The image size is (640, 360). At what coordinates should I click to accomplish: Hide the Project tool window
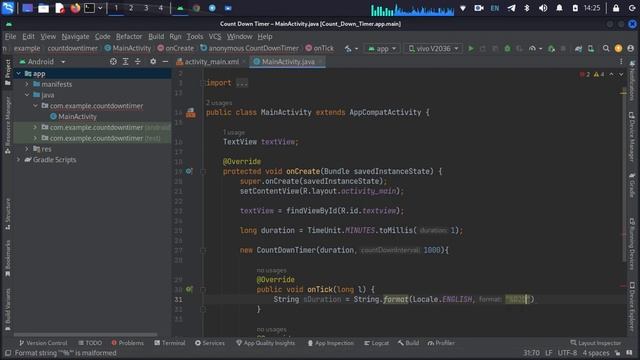165,62
